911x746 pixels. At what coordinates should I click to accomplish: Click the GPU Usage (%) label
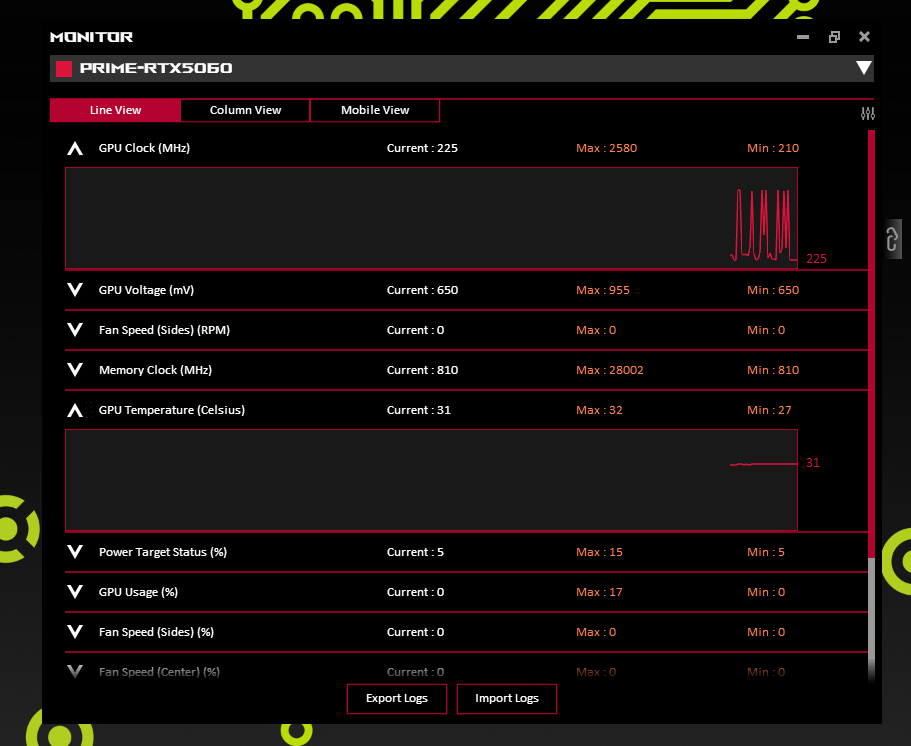pyautogui.click(x=138, y=592)
